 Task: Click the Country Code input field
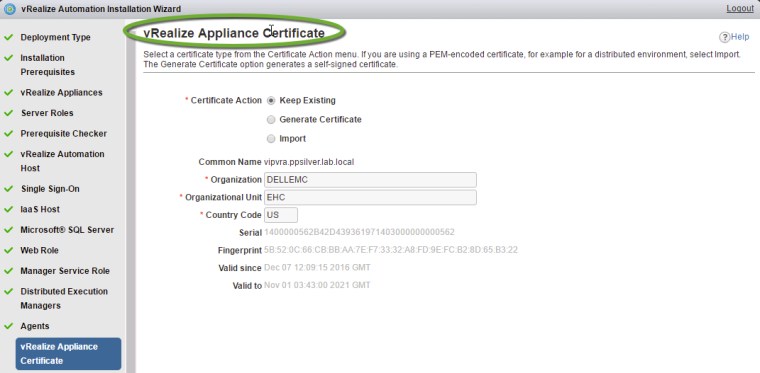(281, 215)
